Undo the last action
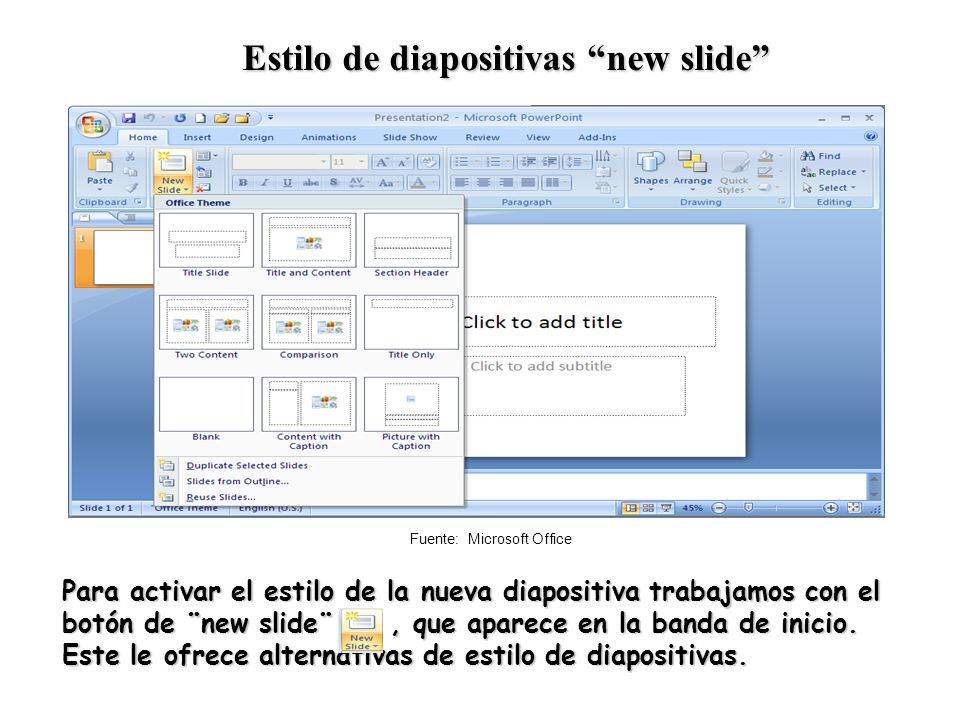The height and width of the screenshot is (720, 960). pyautogui.click(x=149, y=118)
